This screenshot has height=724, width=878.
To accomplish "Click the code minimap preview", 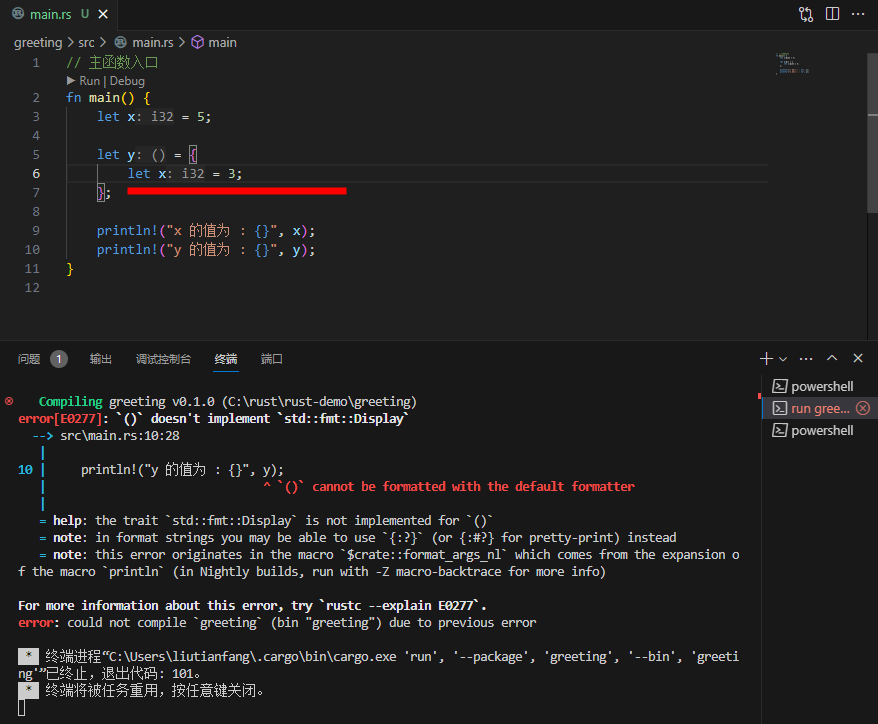I will click(792, 63).
